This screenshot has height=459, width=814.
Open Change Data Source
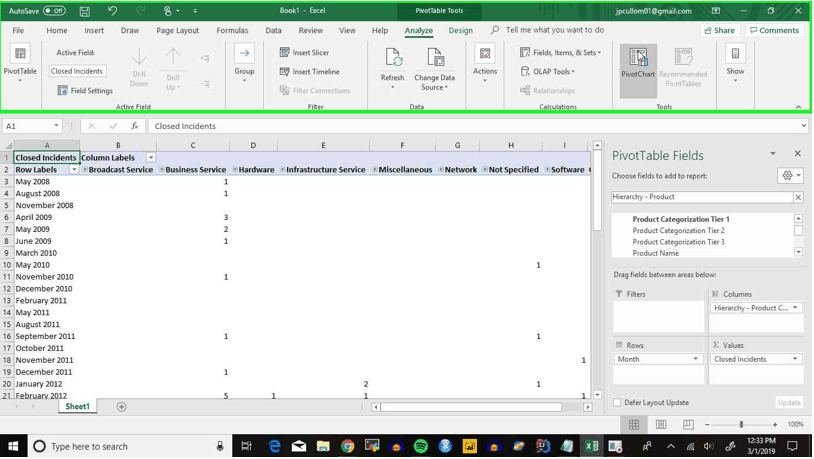435,69
